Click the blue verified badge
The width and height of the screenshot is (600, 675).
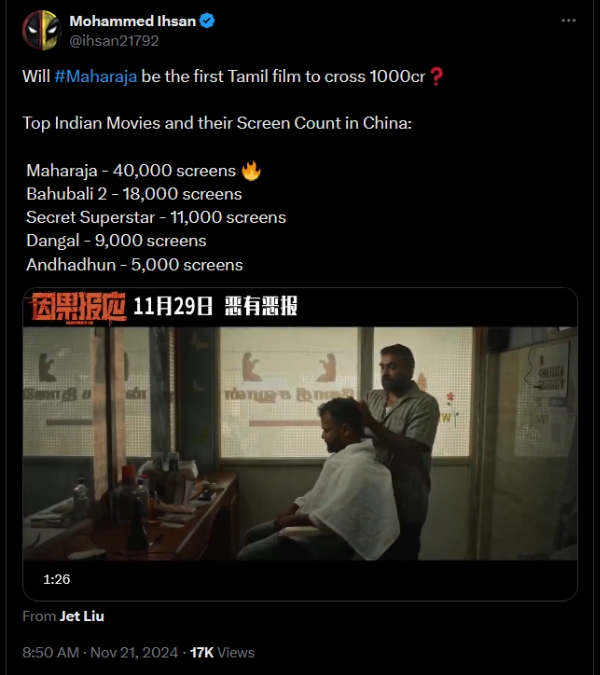(x=207, y=21)
